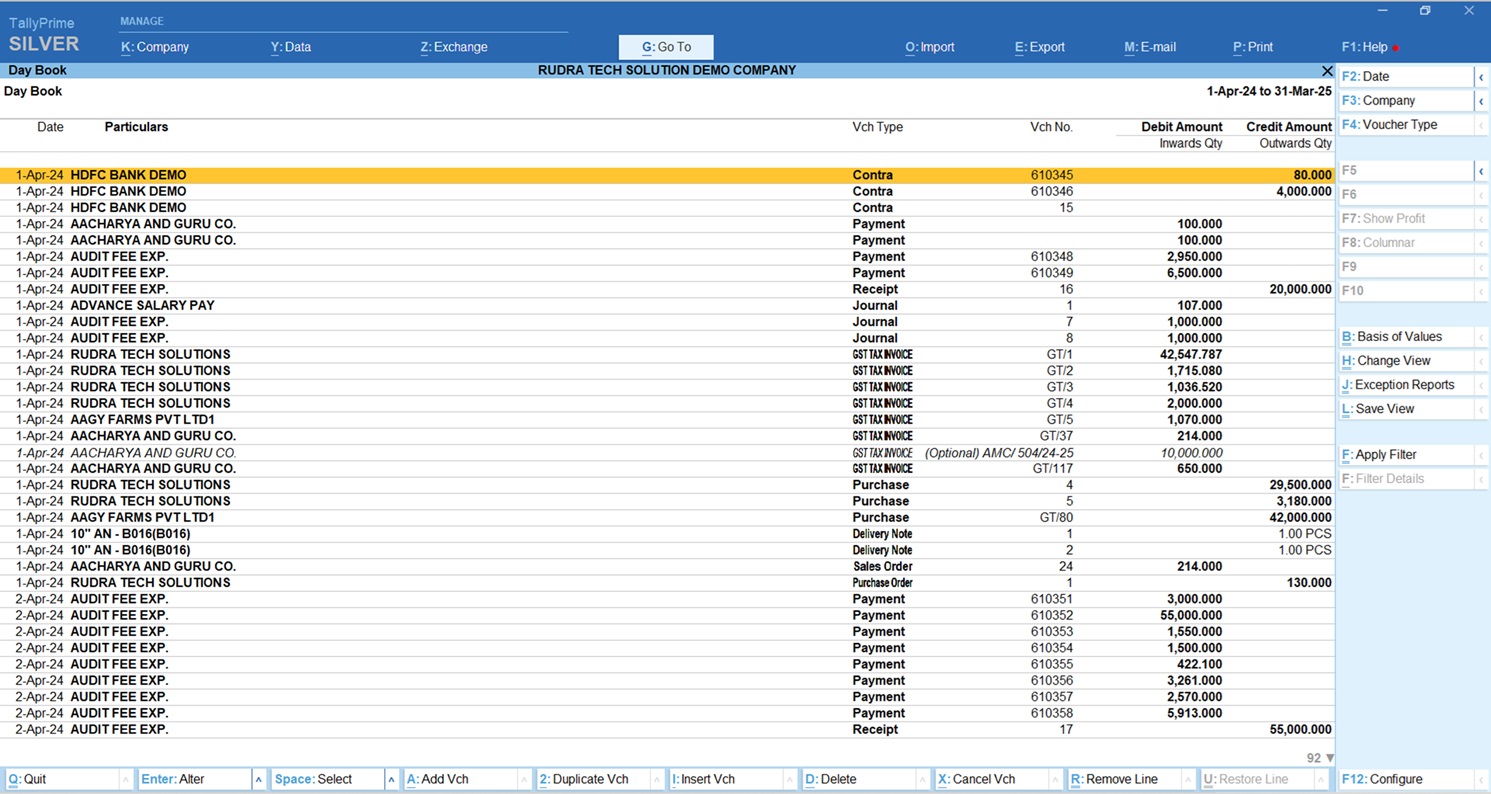Viewport: 1491px width, 794px height.
Task: Open the Go To search box
Action: coord(666,47)
